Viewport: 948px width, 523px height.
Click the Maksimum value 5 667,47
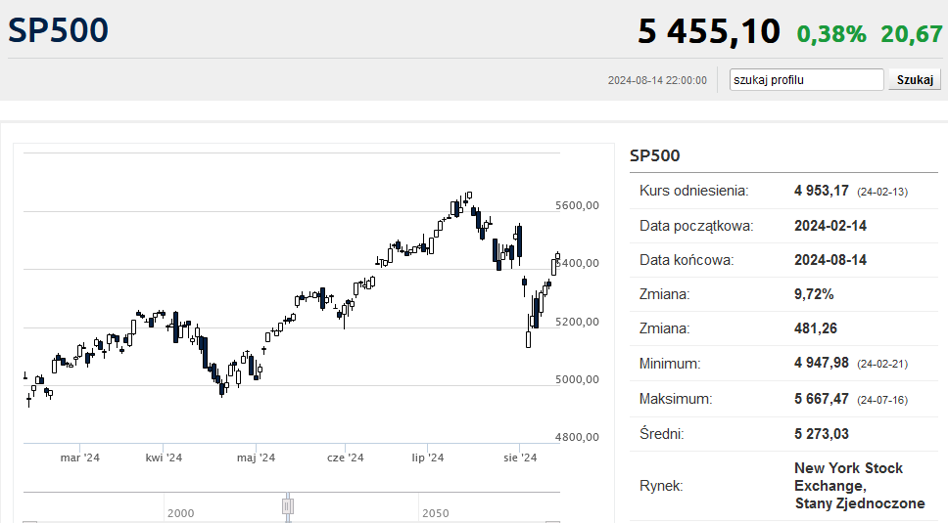click(x=821, y=399)
